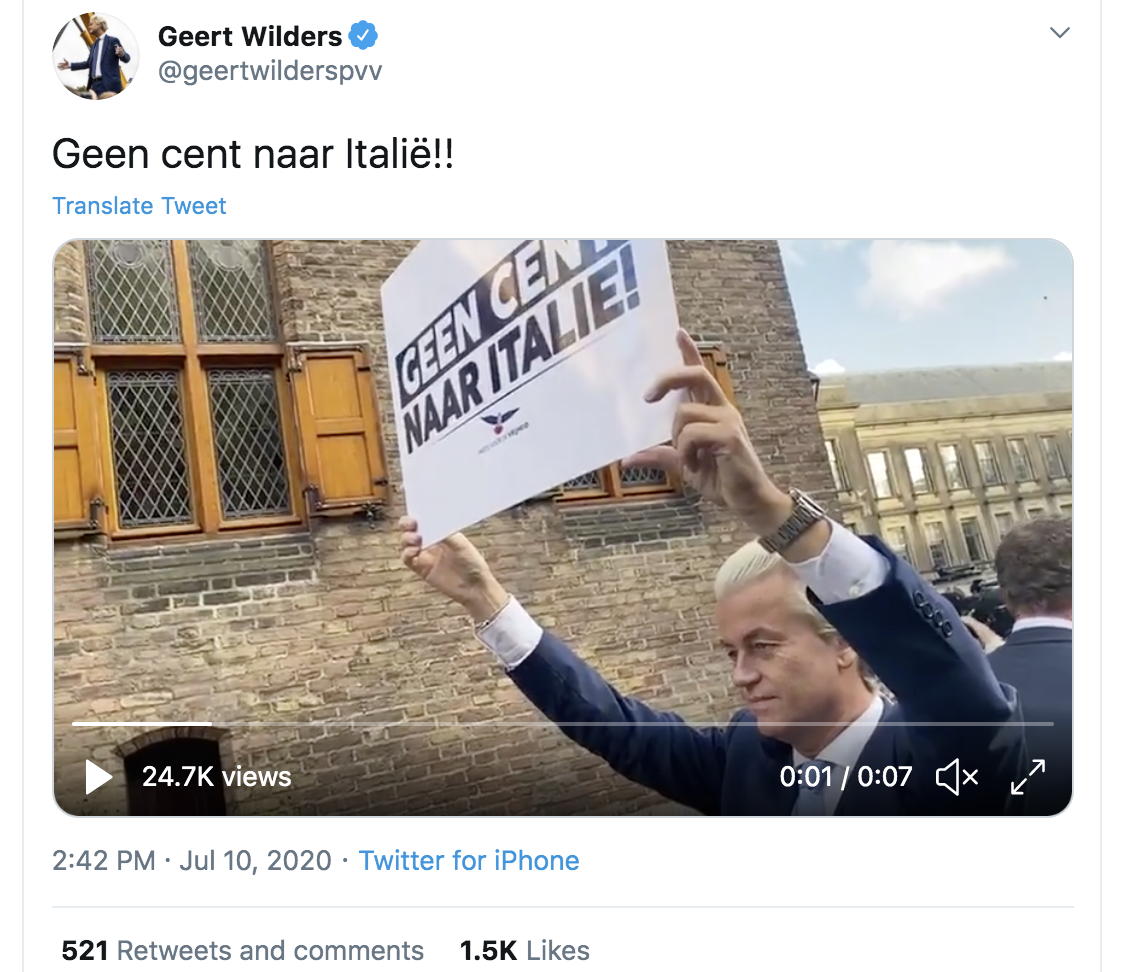Open the Twitter for iPhone link
This screenshot has width=1130, height=972.
[469, 860]
